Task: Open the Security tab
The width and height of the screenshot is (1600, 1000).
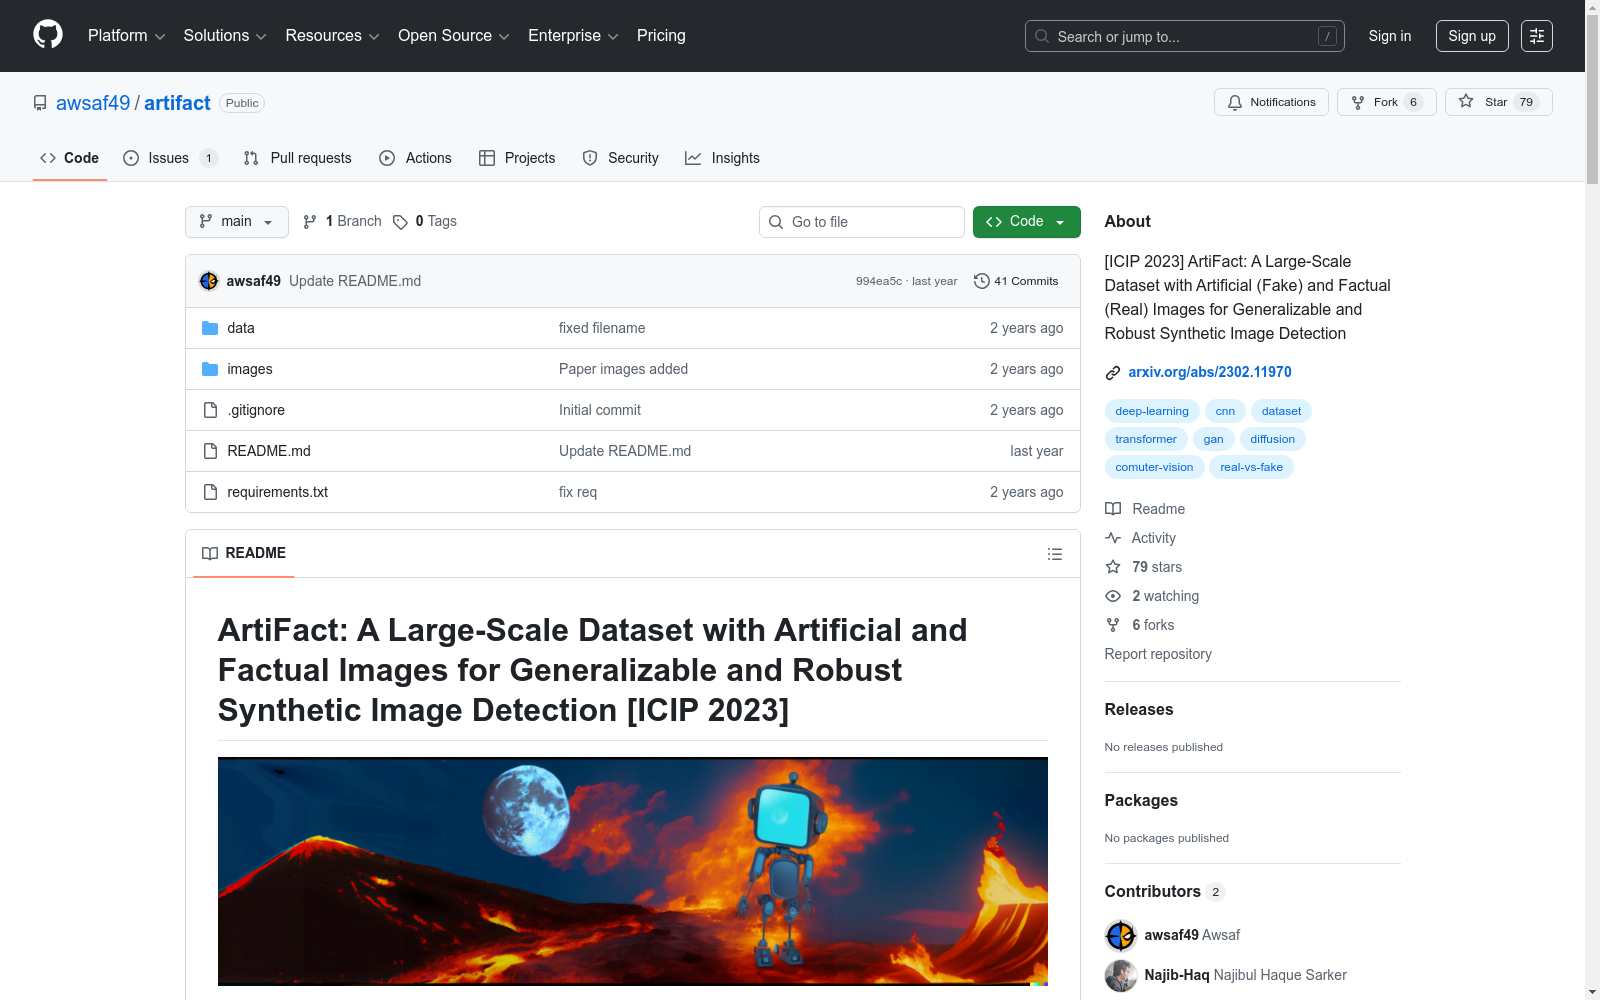Action: pyautogui.click(x=621, y=158)
